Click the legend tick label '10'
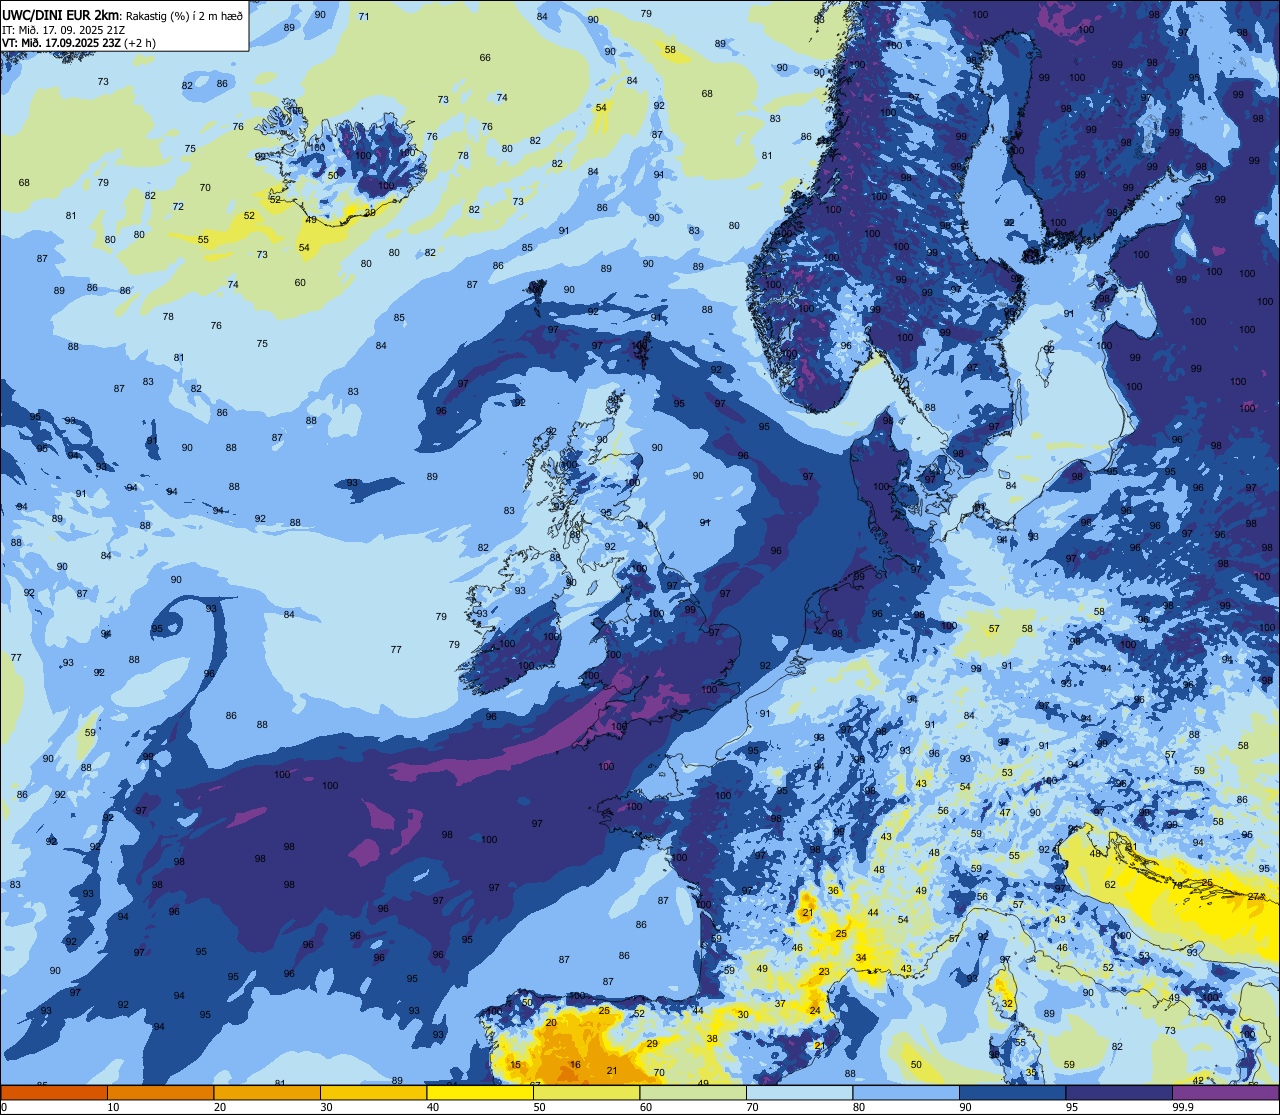The height and width of the screenshot is (1115, 1280). tap(113, 1107)
